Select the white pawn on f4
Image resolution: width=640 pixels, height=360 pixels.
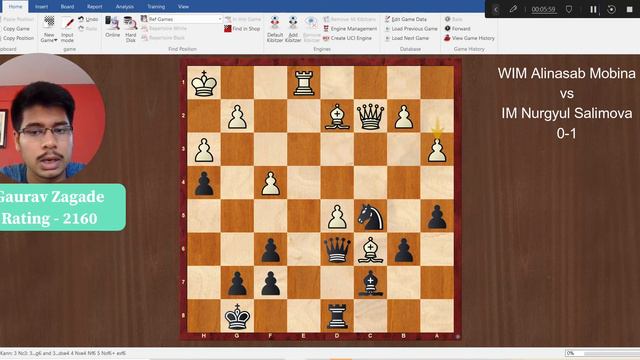coord(271,183)
